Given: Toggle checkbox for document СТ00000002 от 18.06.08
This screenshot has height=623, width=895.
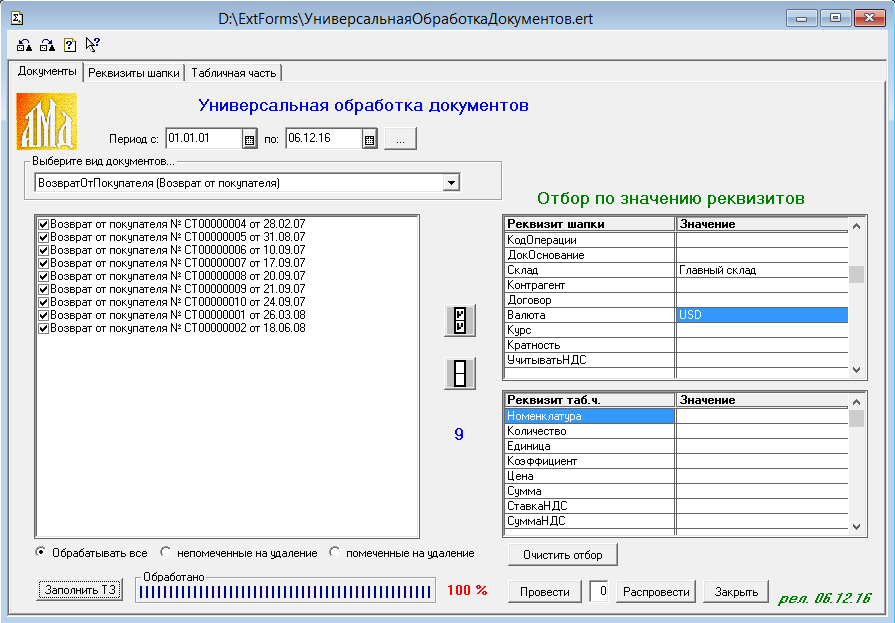Looking at the screenshot, I should pos(43,328).
